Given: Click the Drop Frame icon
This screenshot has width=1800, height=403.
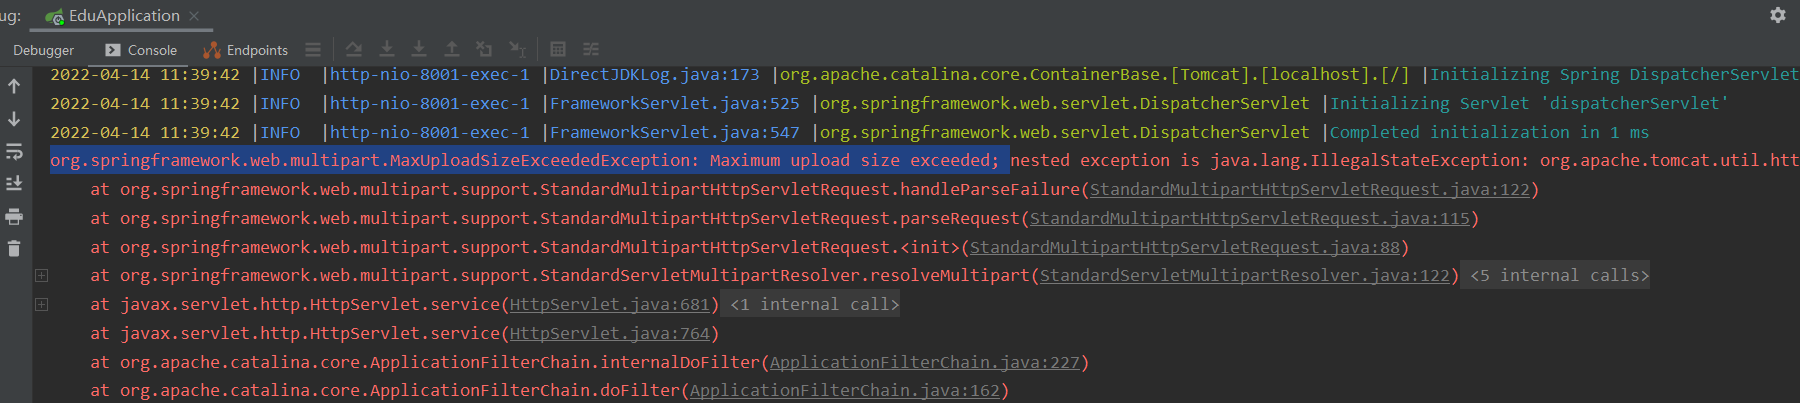Looking at the screenshot, I should point(484,49).
